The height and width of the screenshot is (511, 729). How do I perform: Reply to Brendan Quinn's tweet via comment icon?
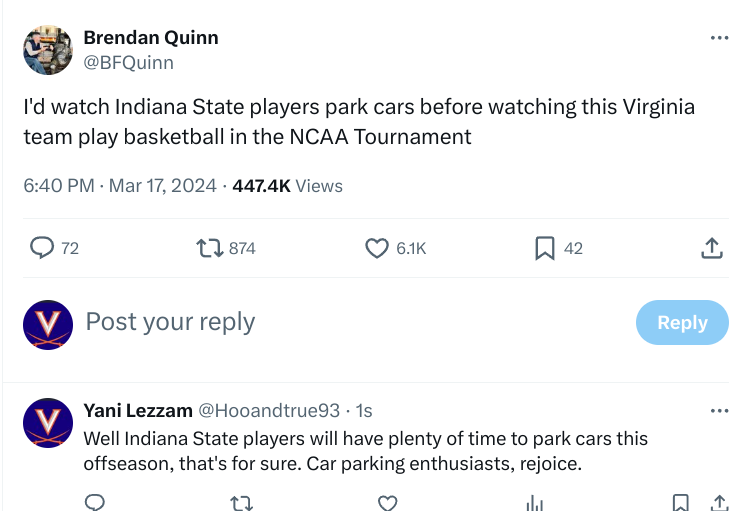tap(42, 247)
